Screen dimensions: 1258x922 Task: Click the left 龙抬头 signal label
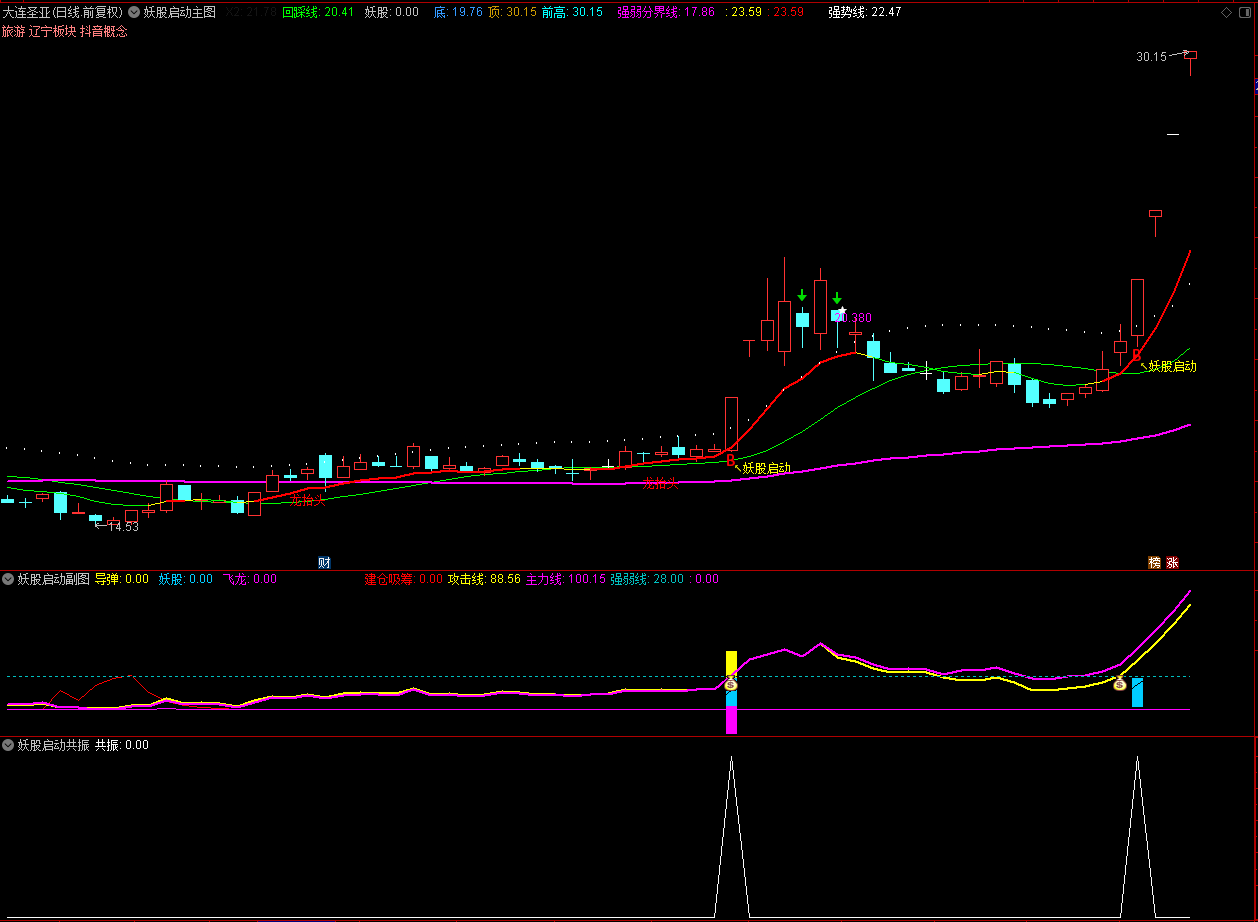pos(308,500)
